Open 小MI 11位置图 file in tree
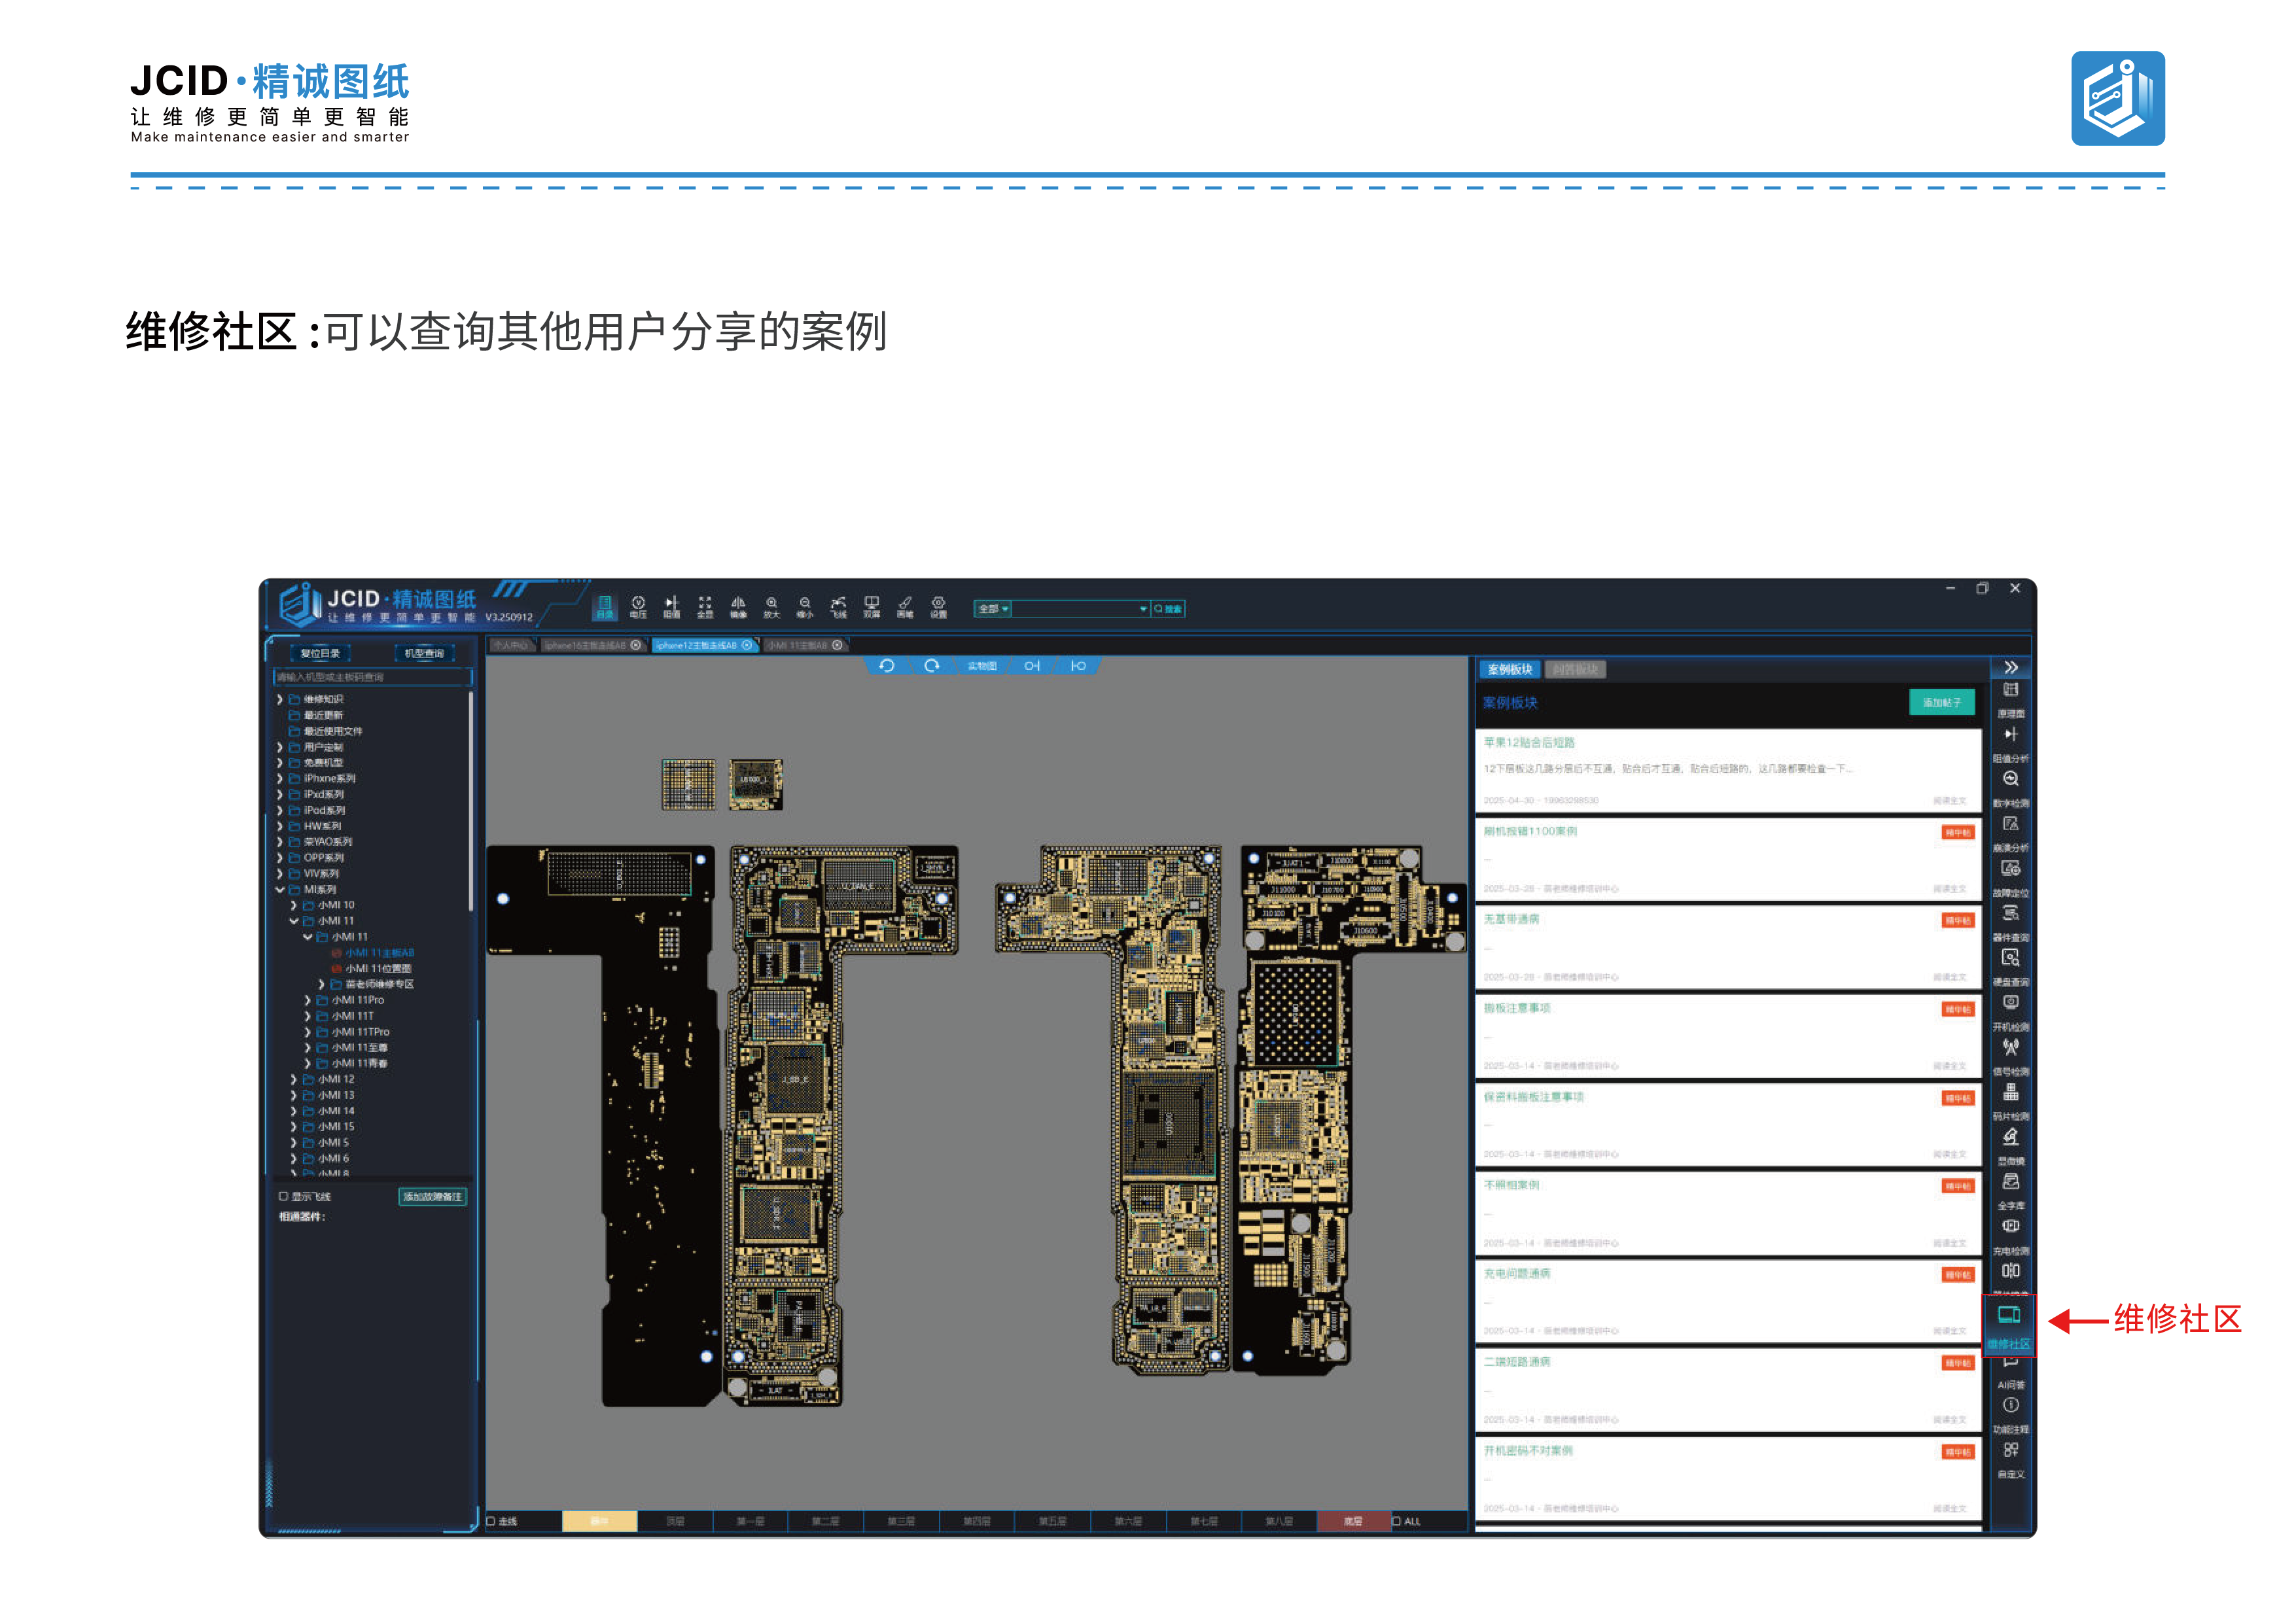The height and width of the screenshot is (1623, 2296). tap(378, 969)
